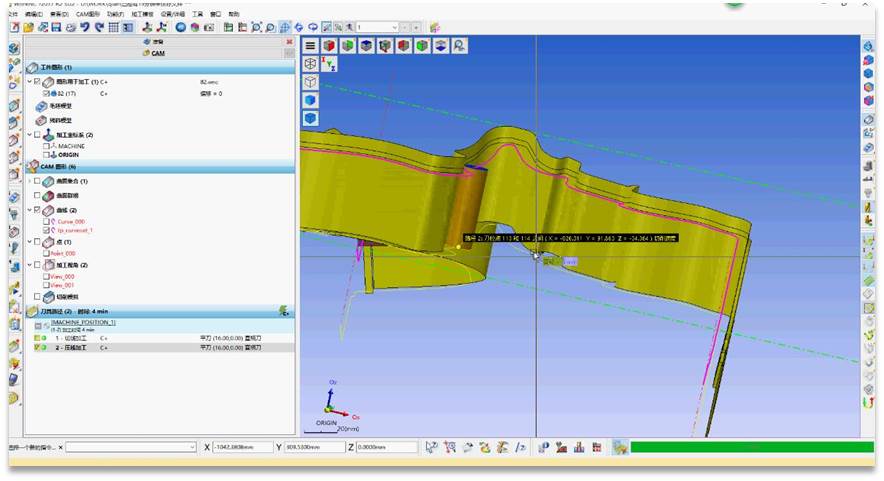
Task: Click the blue sphere shading icon
Action: click(x=180, y=27)
